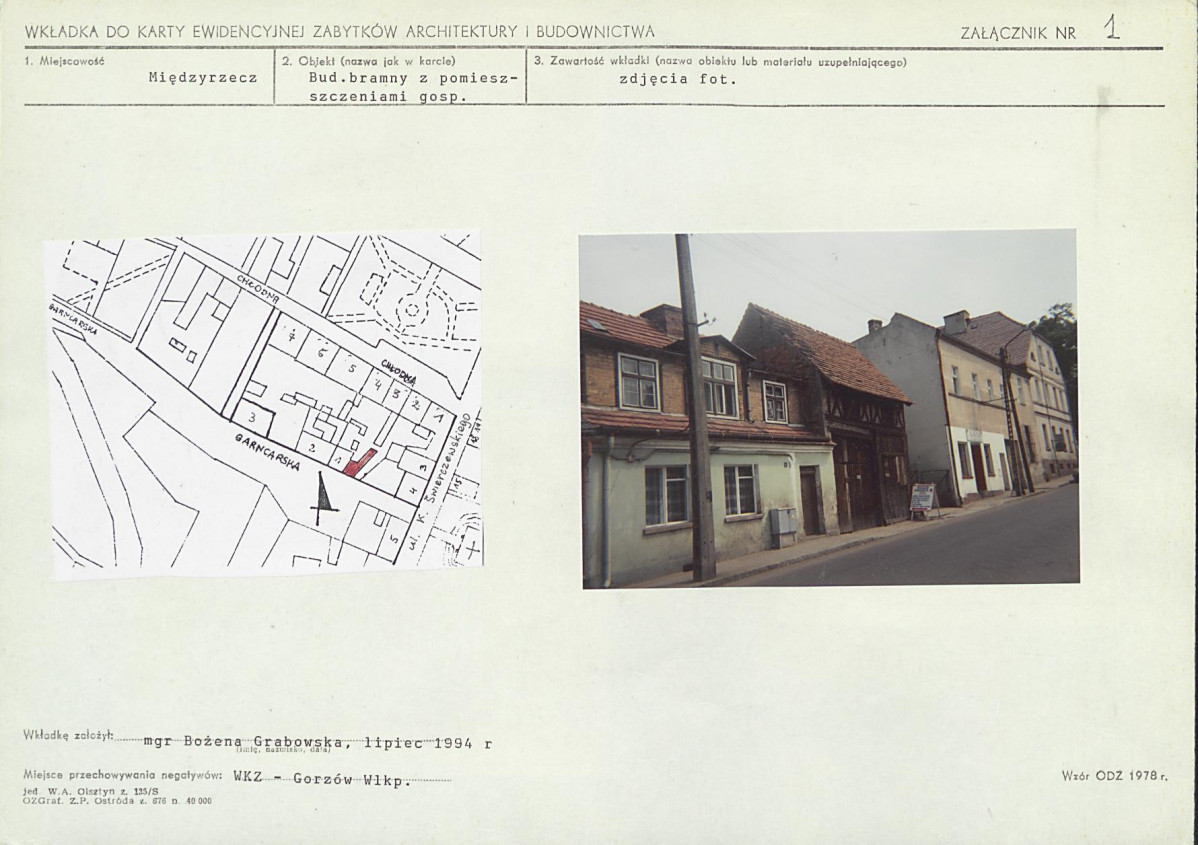
Task: Select the 'Bud.bramny z pomieszczeniami gosp.' object field
Action: tap(400, 87)
